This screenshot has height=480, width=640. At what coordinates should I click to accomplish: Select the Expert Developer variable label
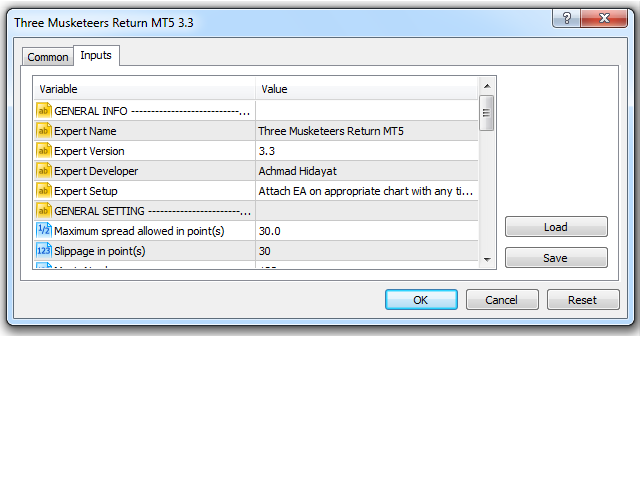[96, 171]
